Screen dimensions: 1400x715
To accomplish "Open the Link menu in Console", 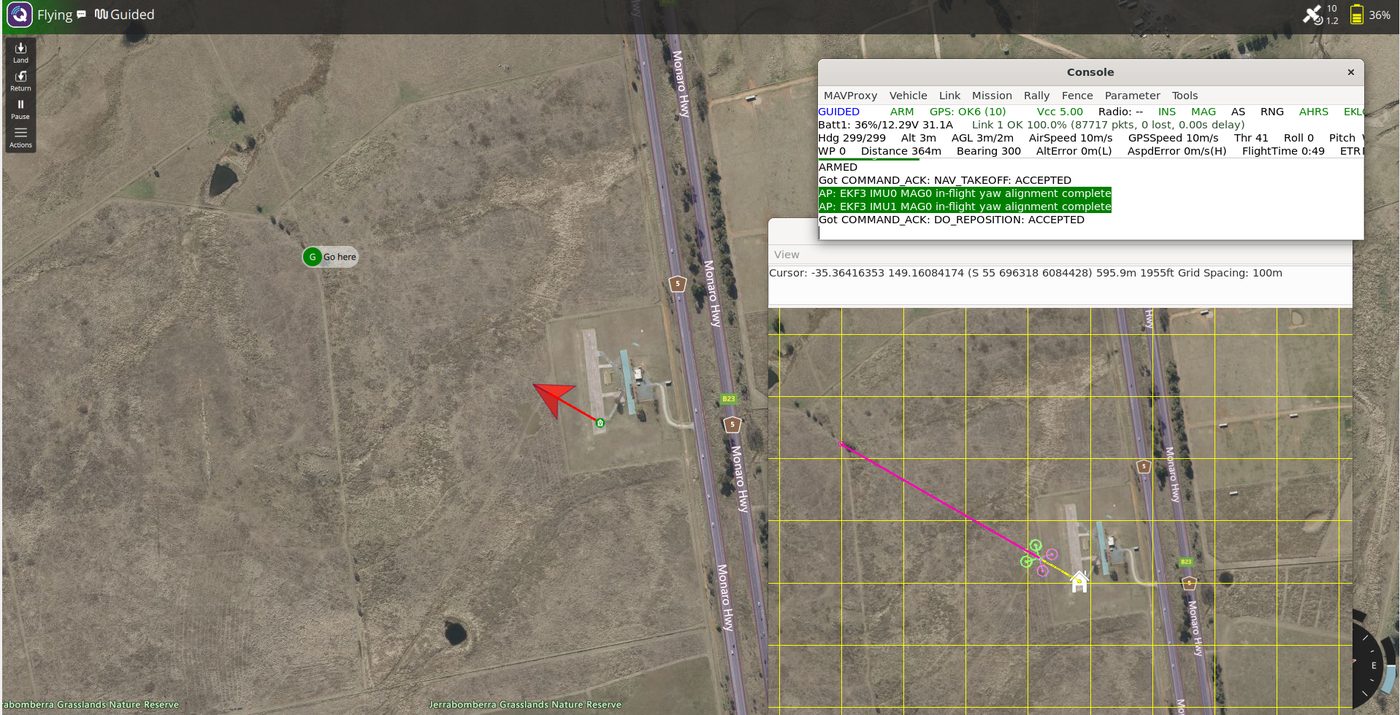I will pos(949,96).
